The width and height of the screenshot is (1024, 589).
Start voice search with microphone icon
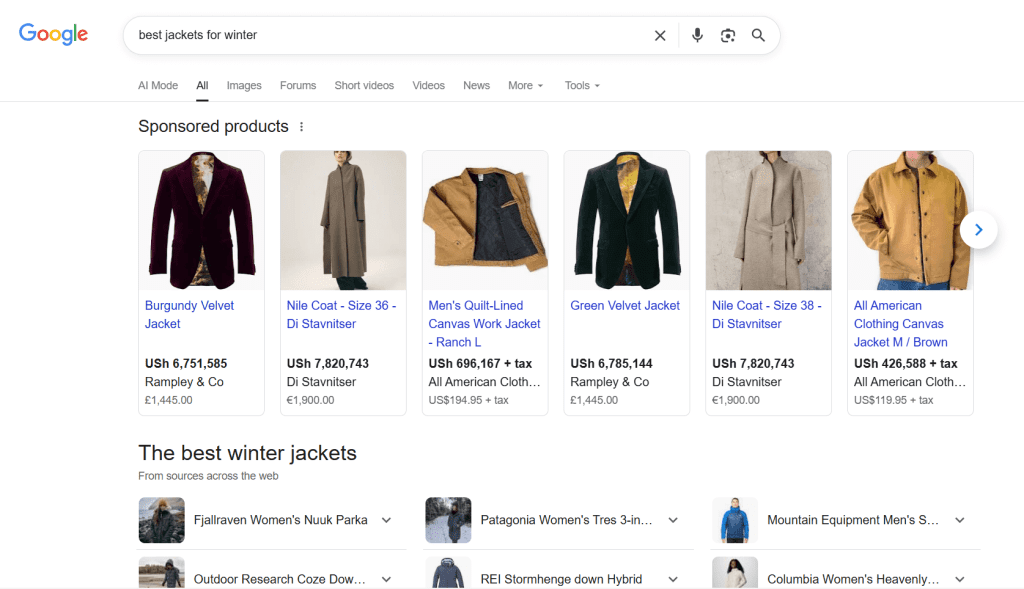click(x=697, y=35)
